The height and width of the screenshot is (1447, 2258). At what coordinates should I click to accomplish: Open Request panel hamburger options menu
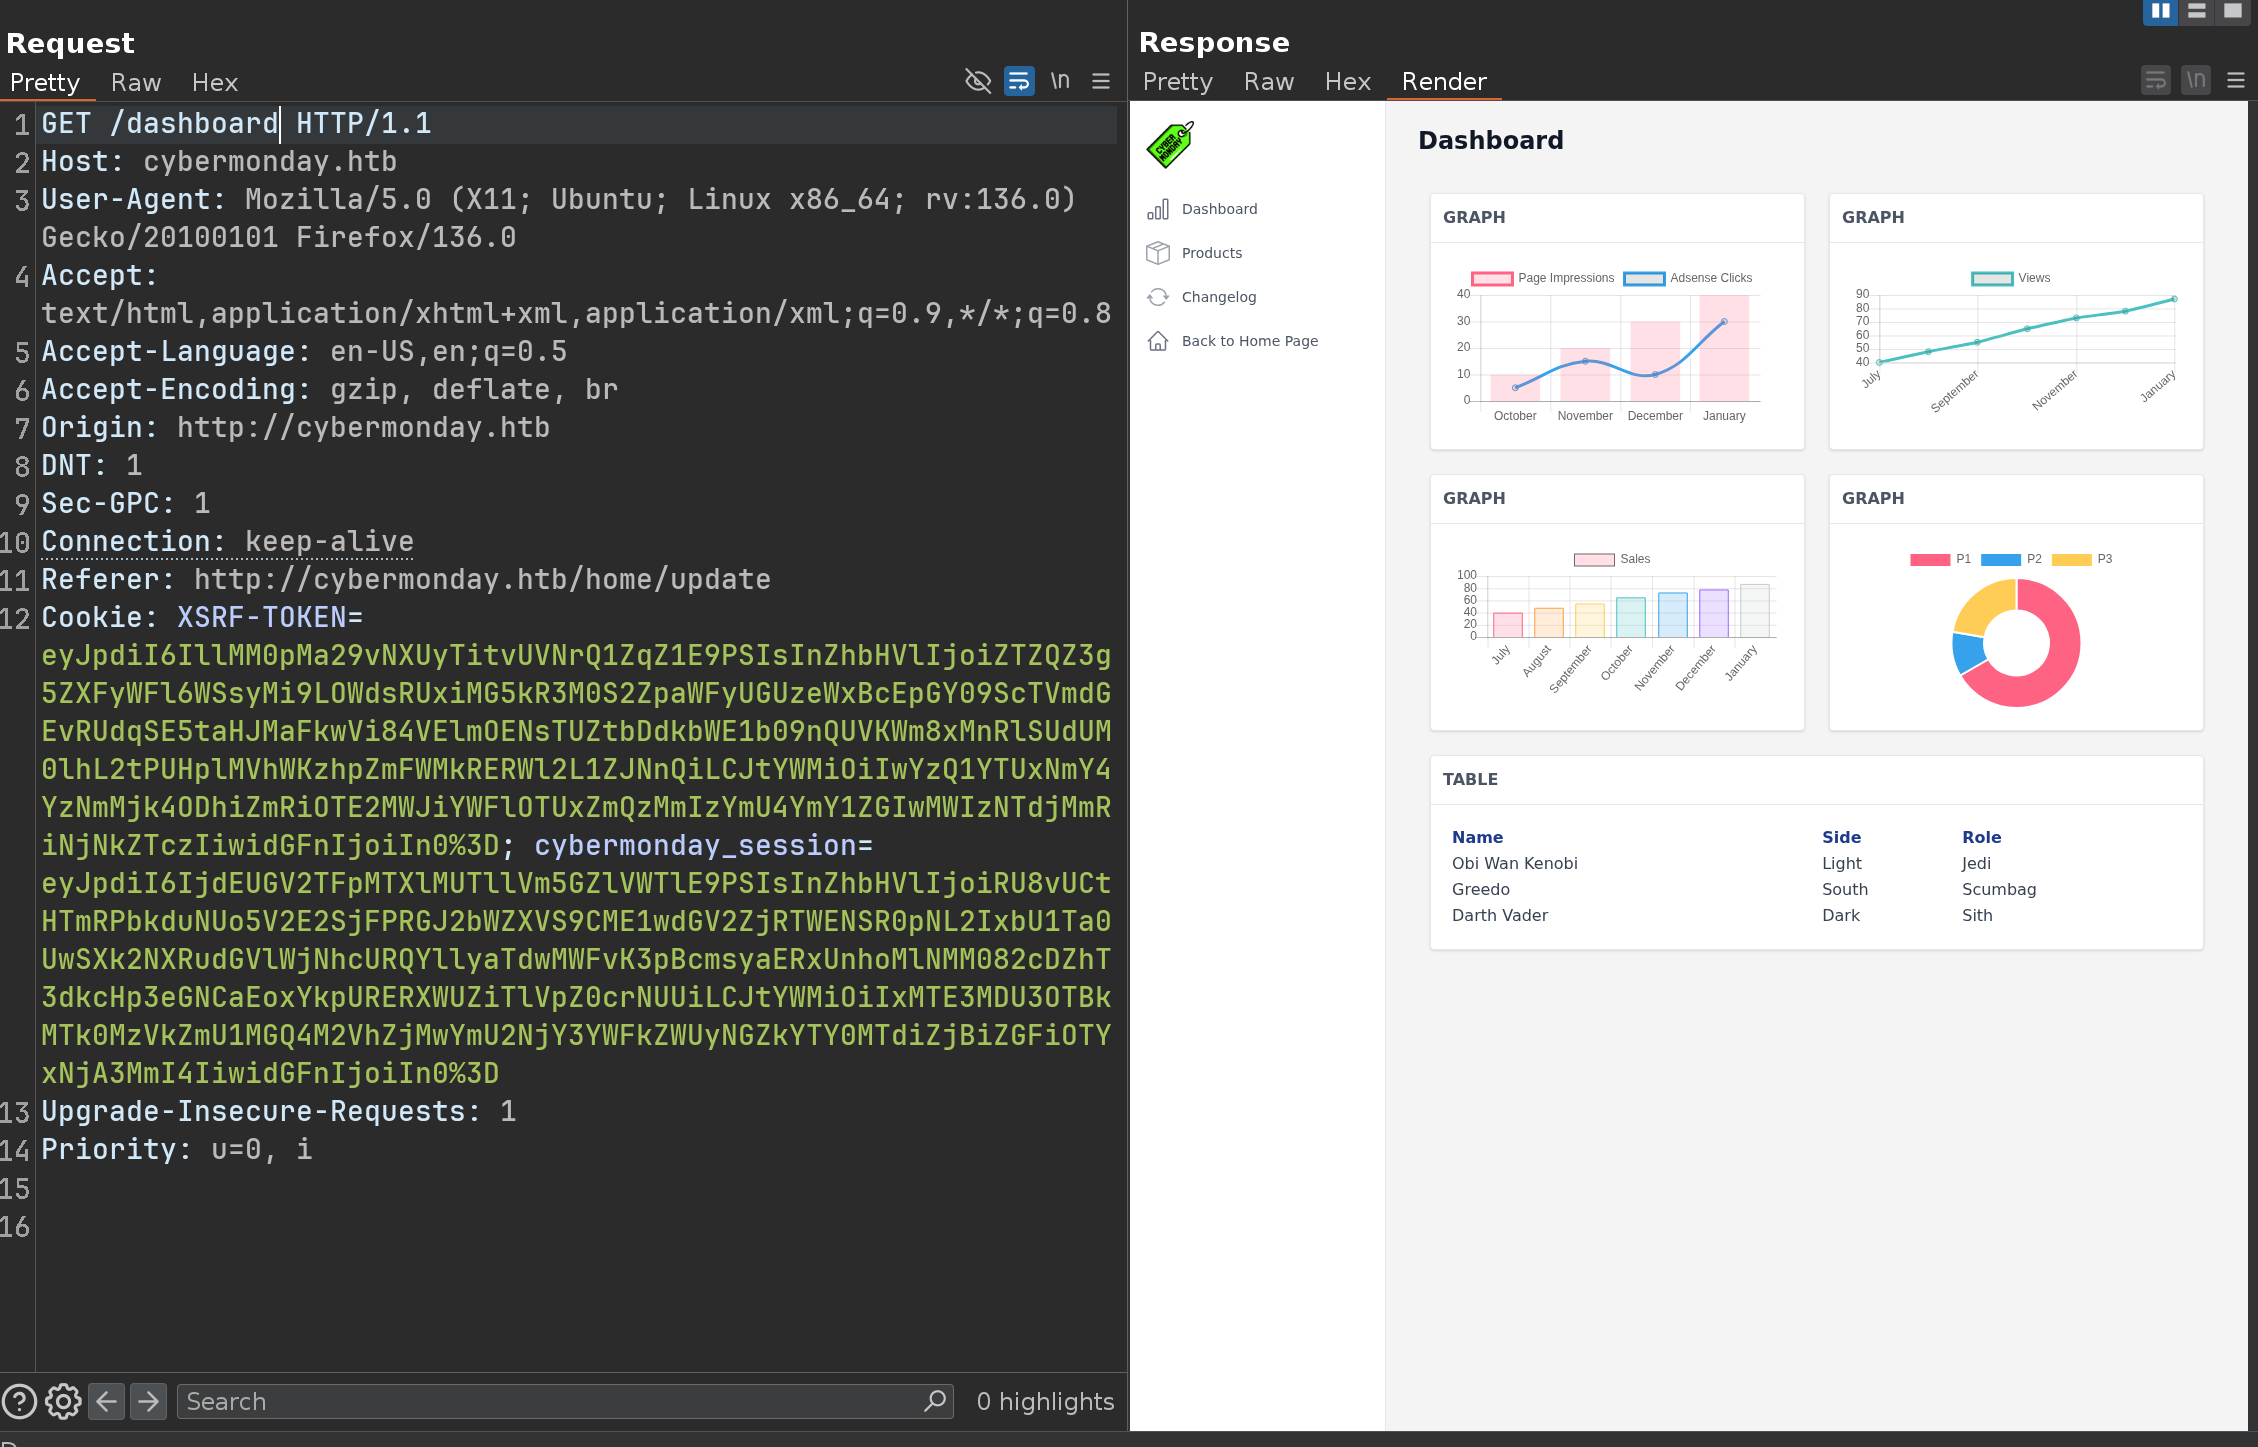coord(1101,81)
